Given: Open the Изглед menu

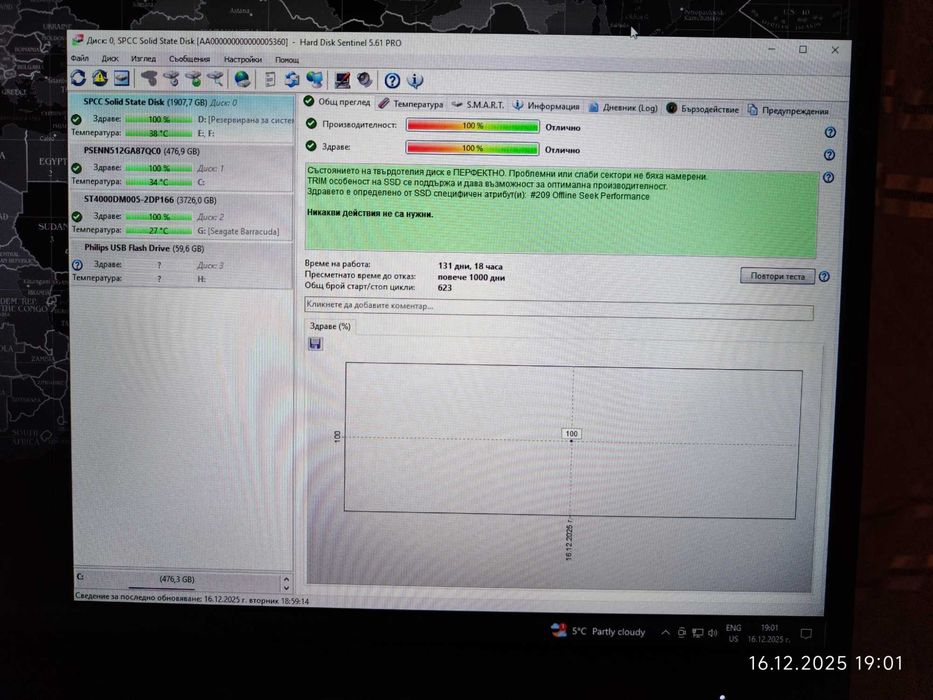Looking at the screenshot, I should (143, 59).
